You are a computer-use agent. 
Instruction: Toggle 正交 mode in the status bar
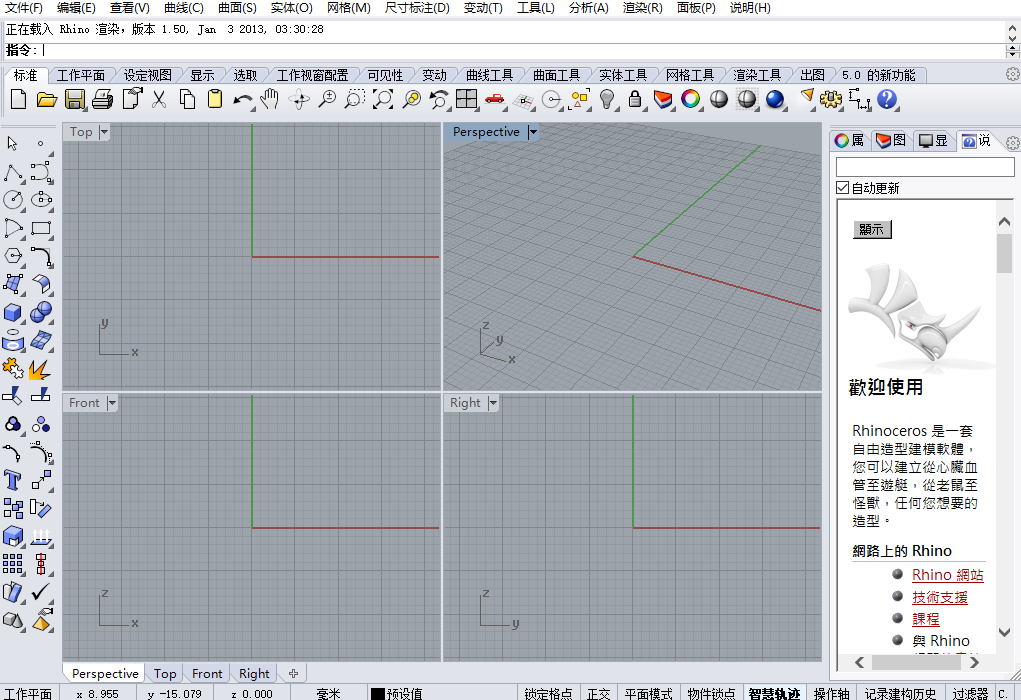[599, 691]
